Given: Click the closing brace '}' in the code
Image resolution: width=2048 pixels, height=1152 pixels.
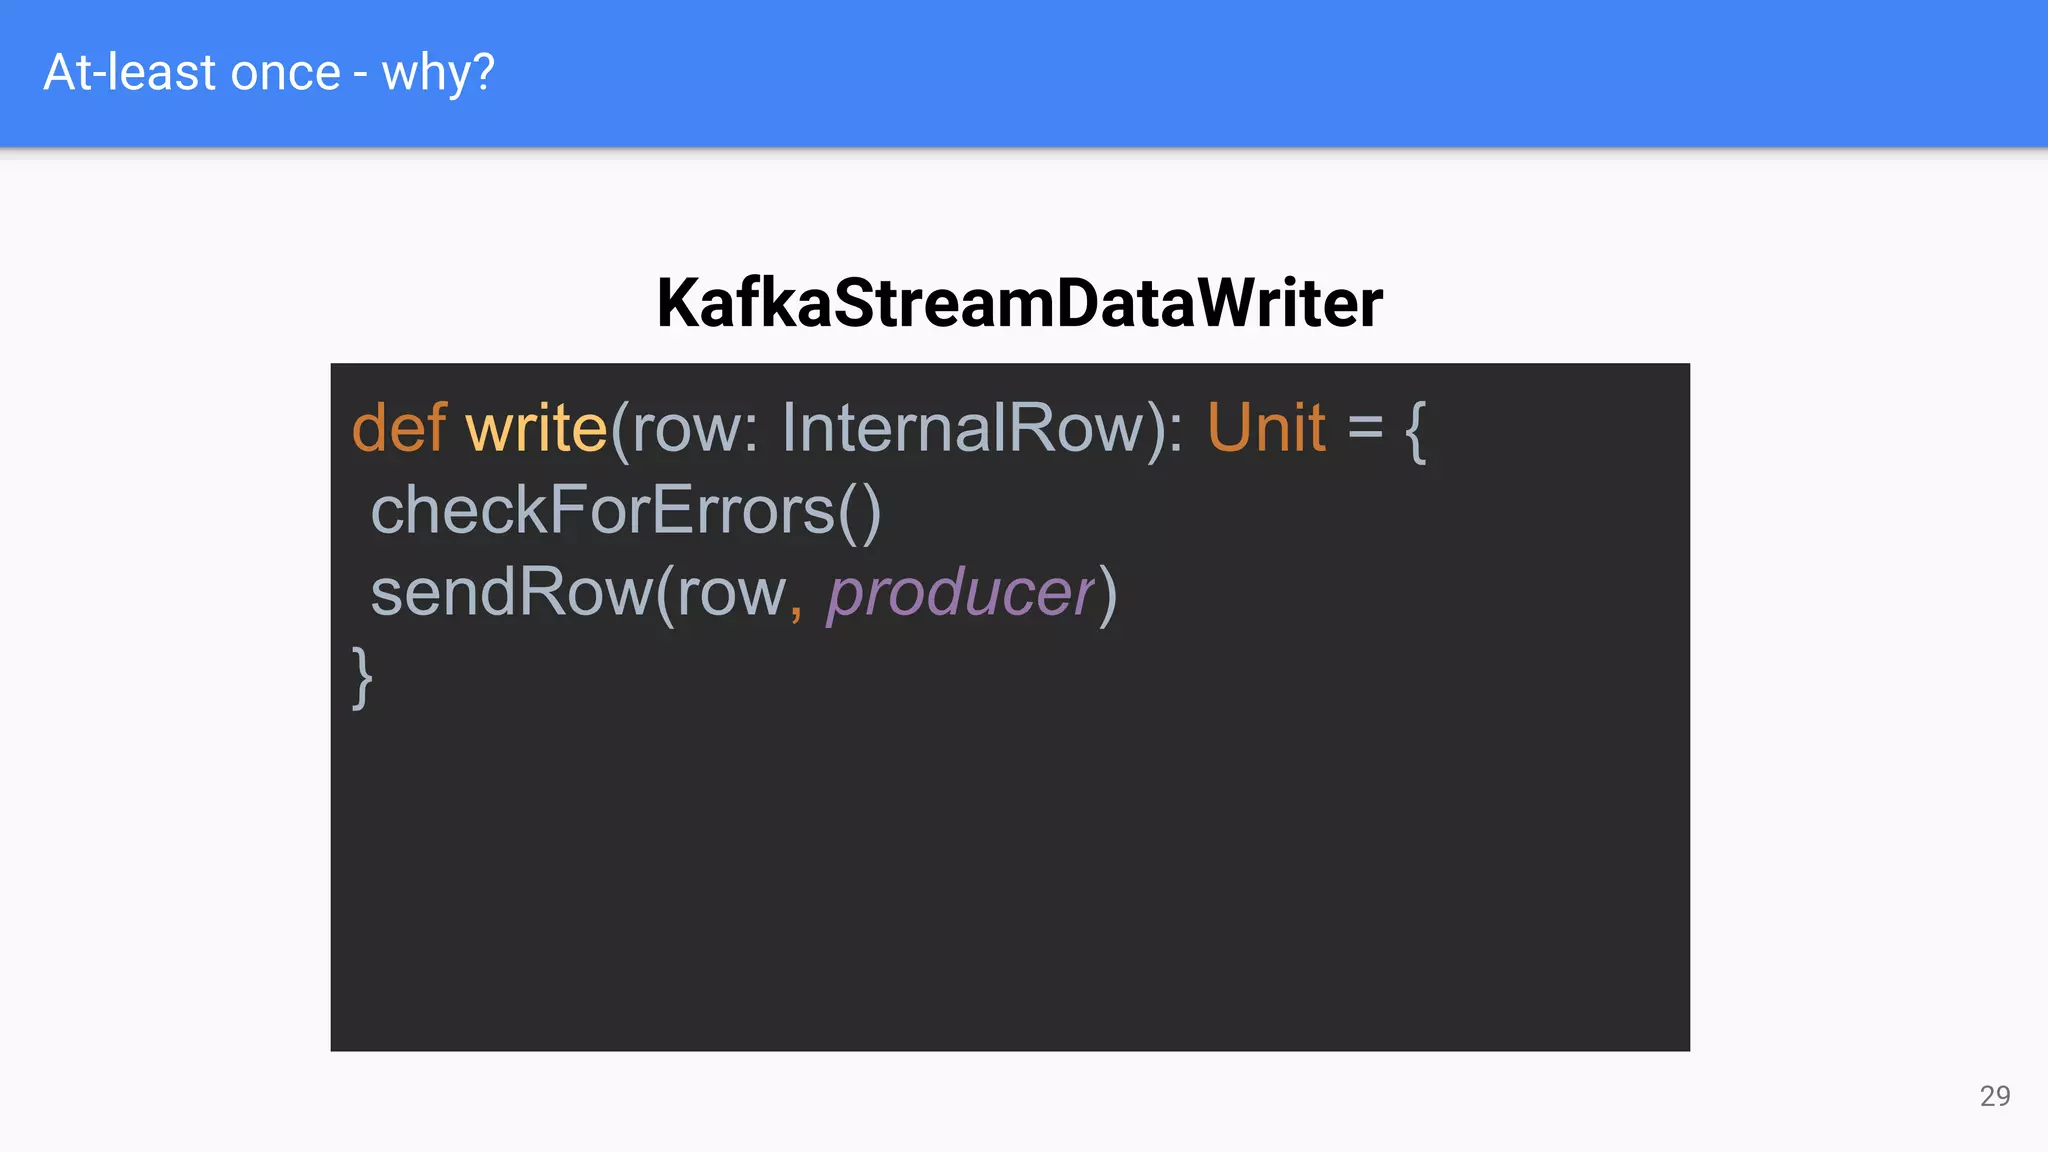Looking at the screenshot, I should click(362, 677).
